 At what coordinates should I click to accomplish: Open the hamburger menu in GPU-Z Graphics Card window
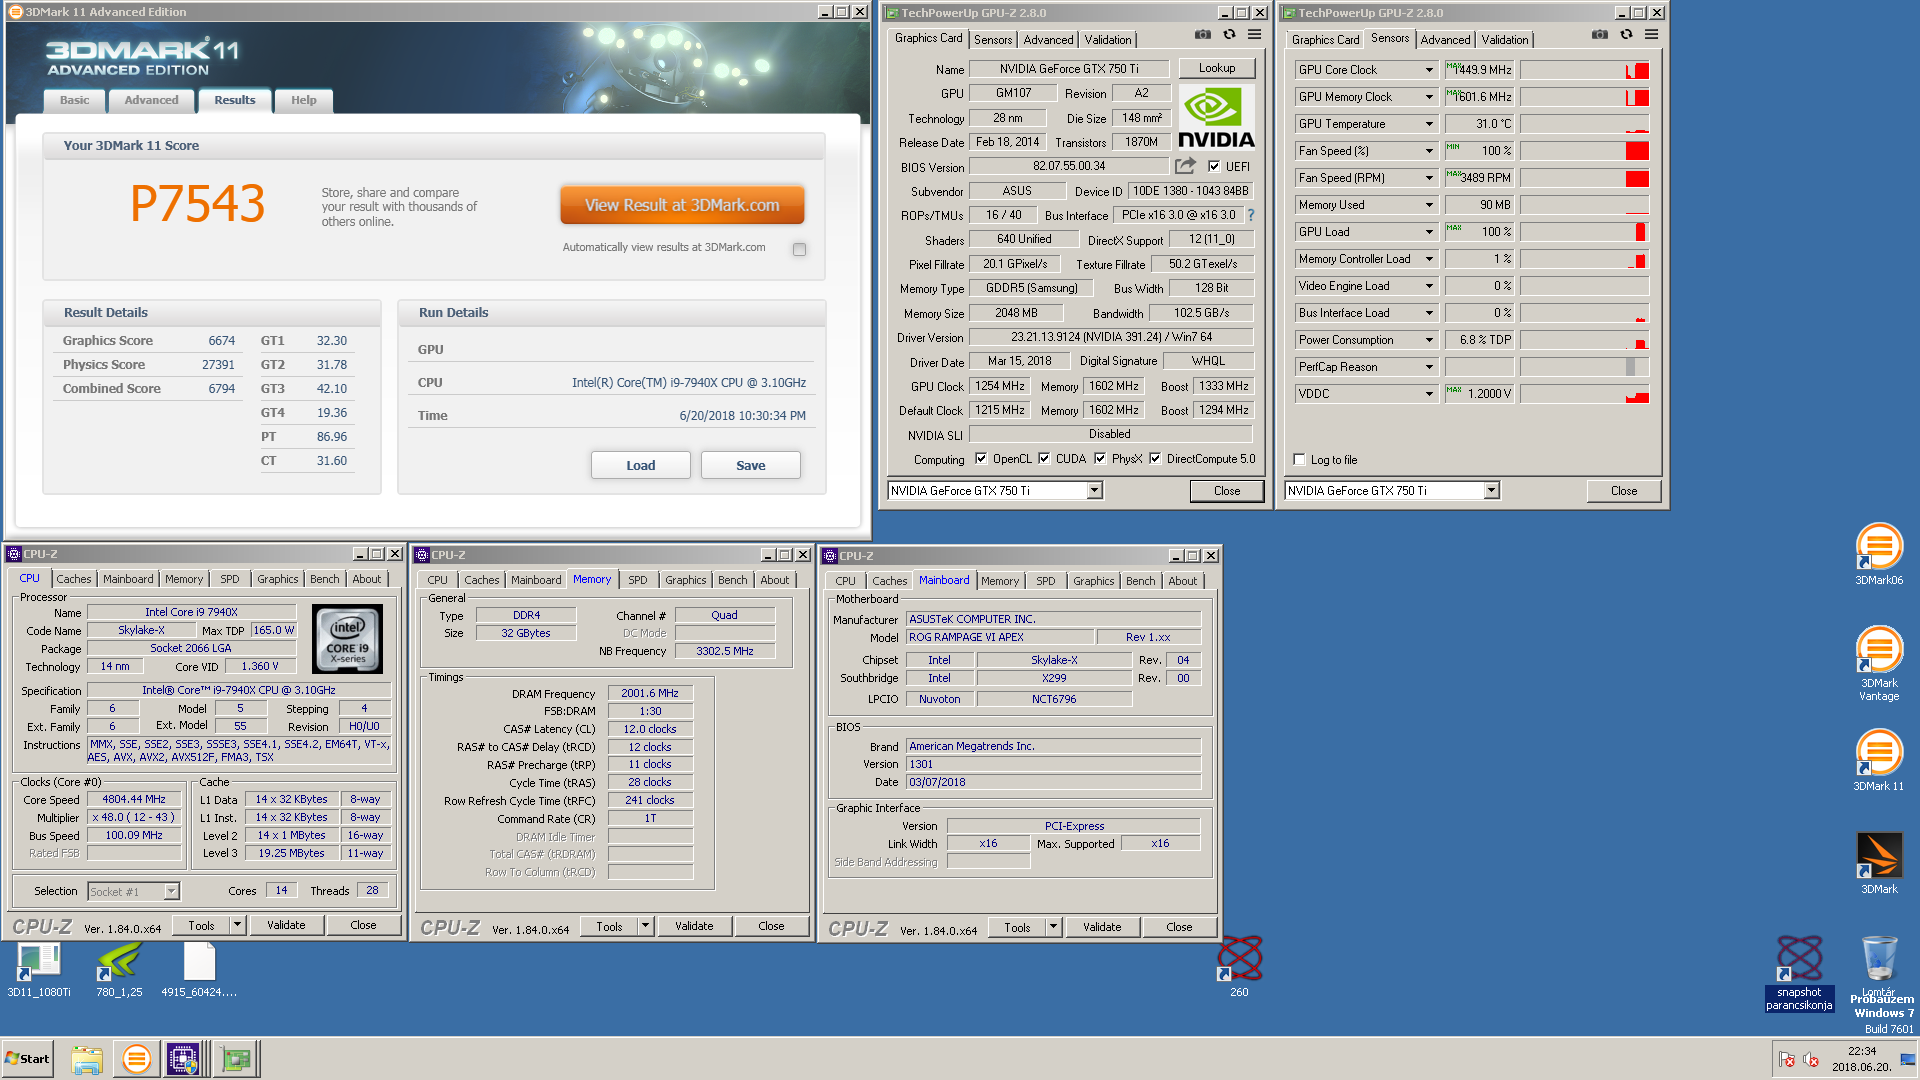(1254, 35)
